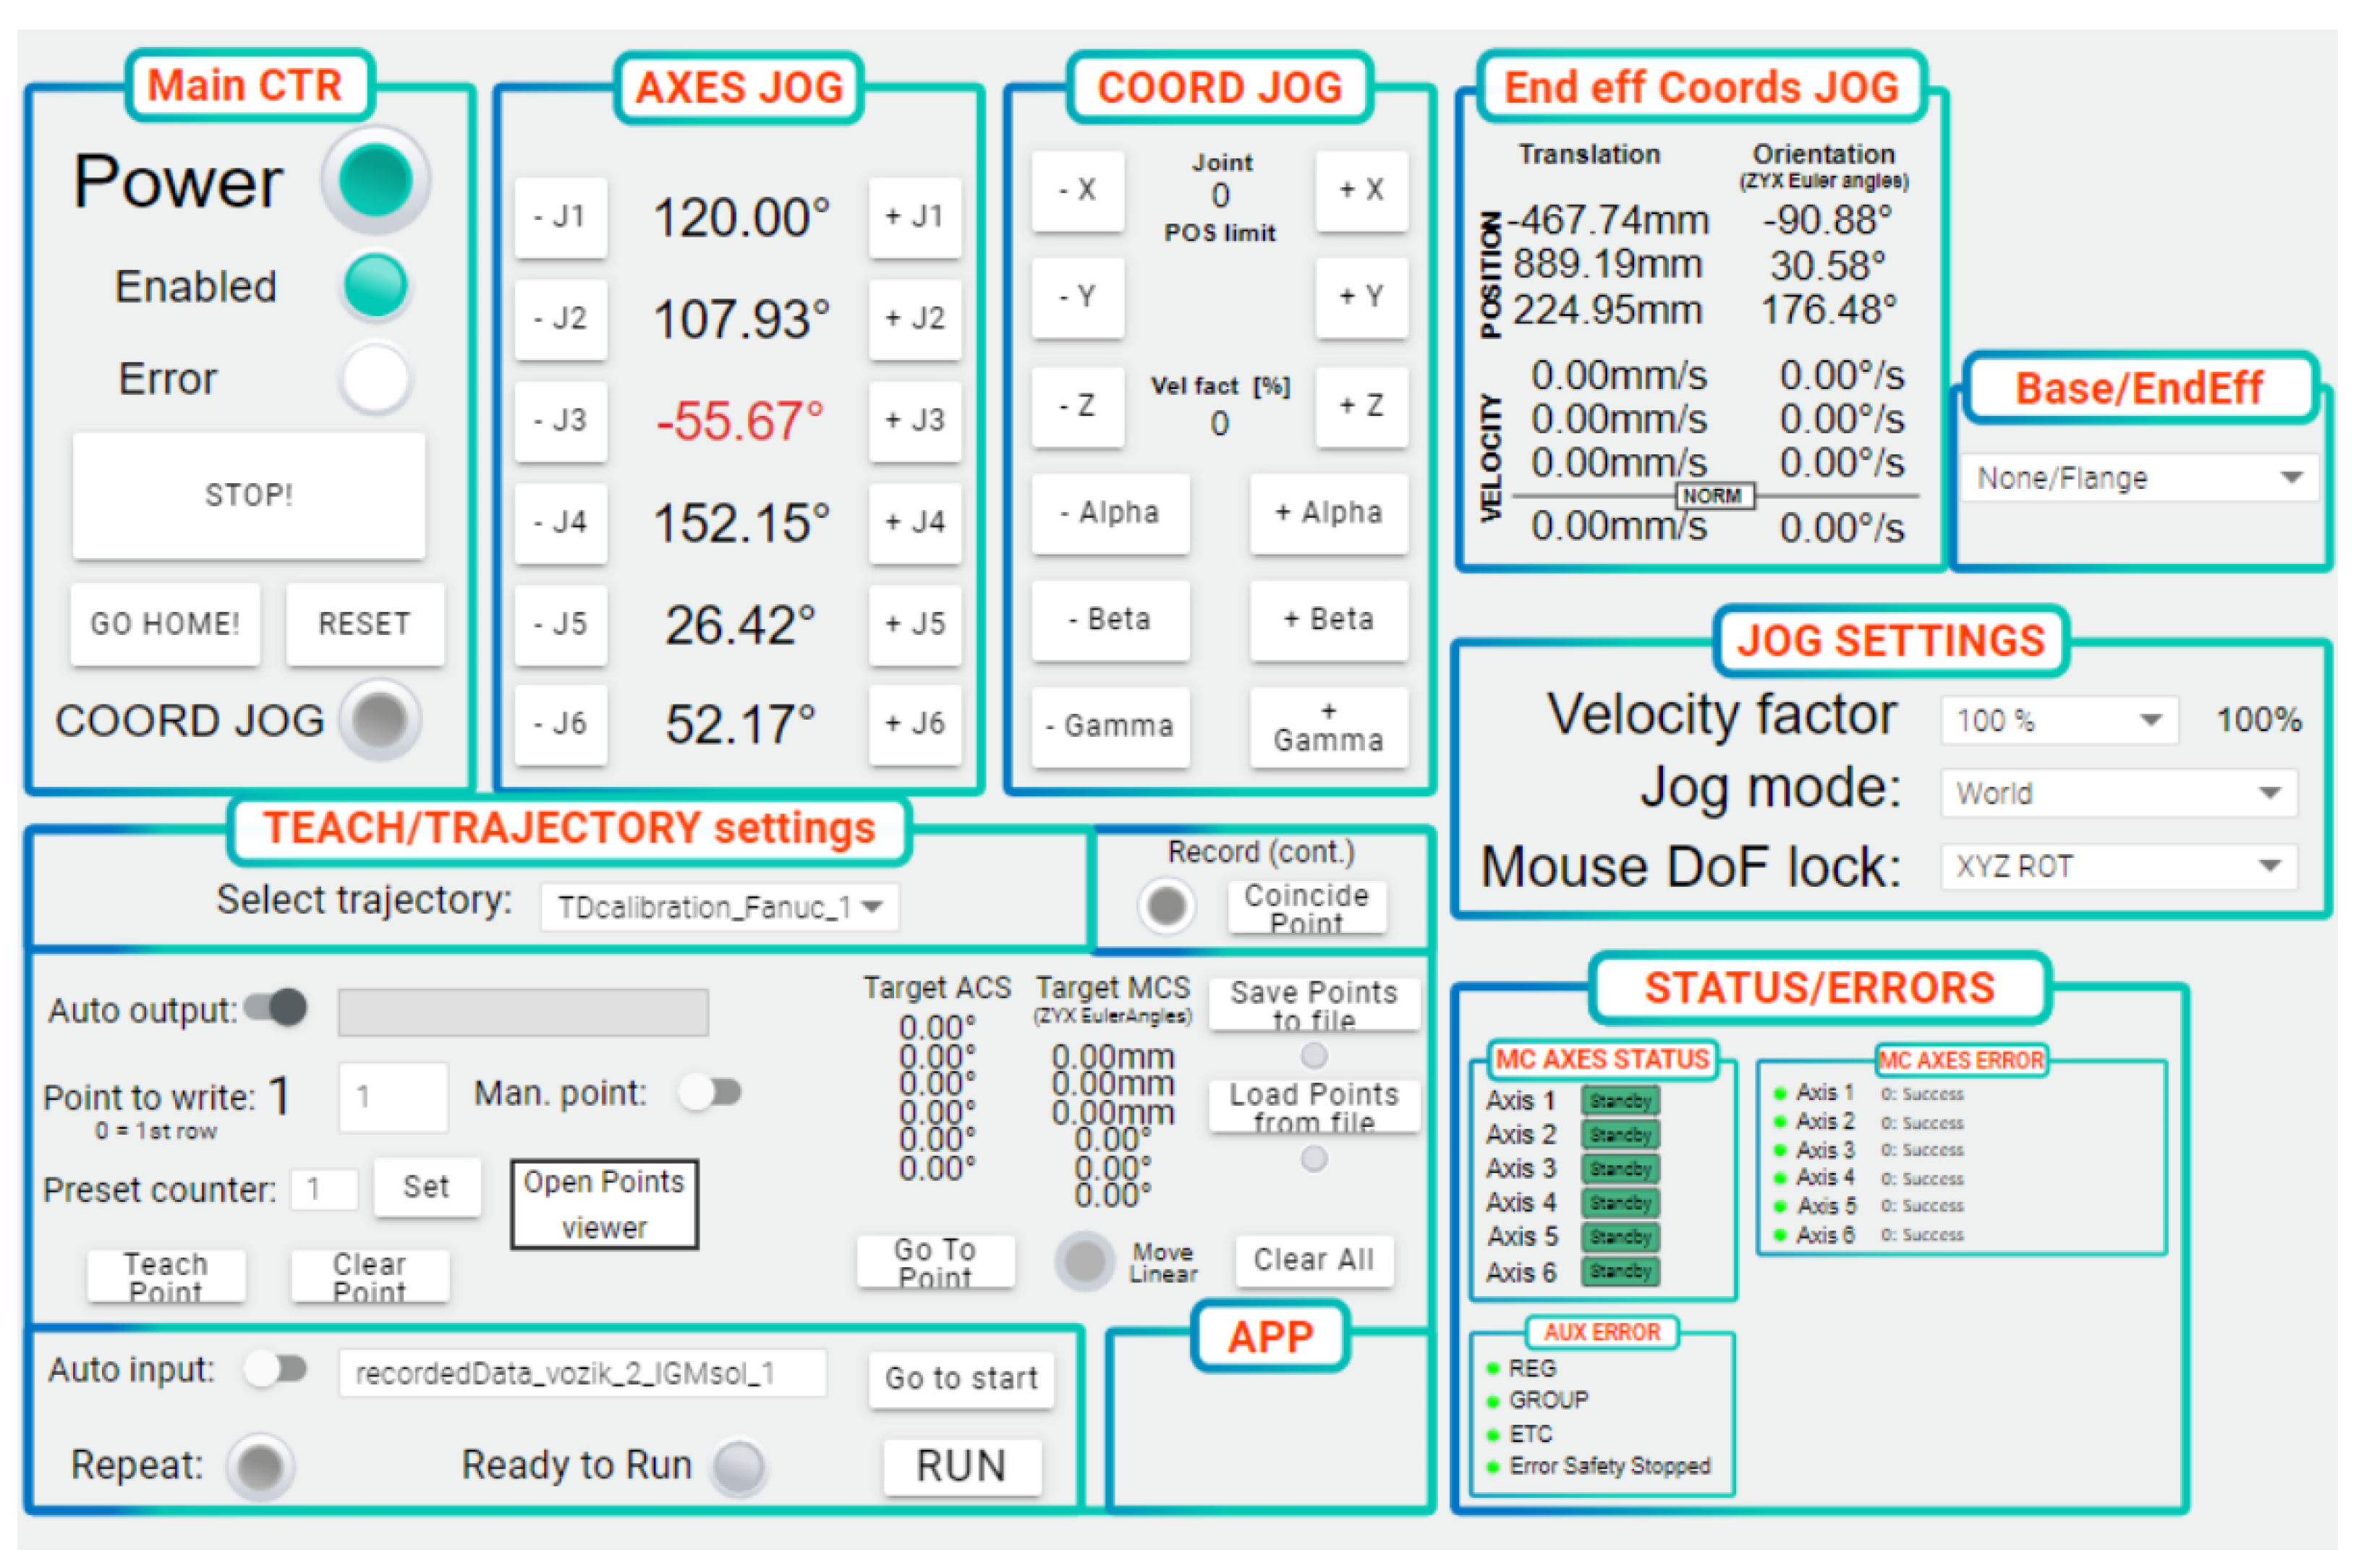This screenshot has width=2364, height=1568.
Task: Click the COORD JOG round indicator
Action: [x=379, y=720]
